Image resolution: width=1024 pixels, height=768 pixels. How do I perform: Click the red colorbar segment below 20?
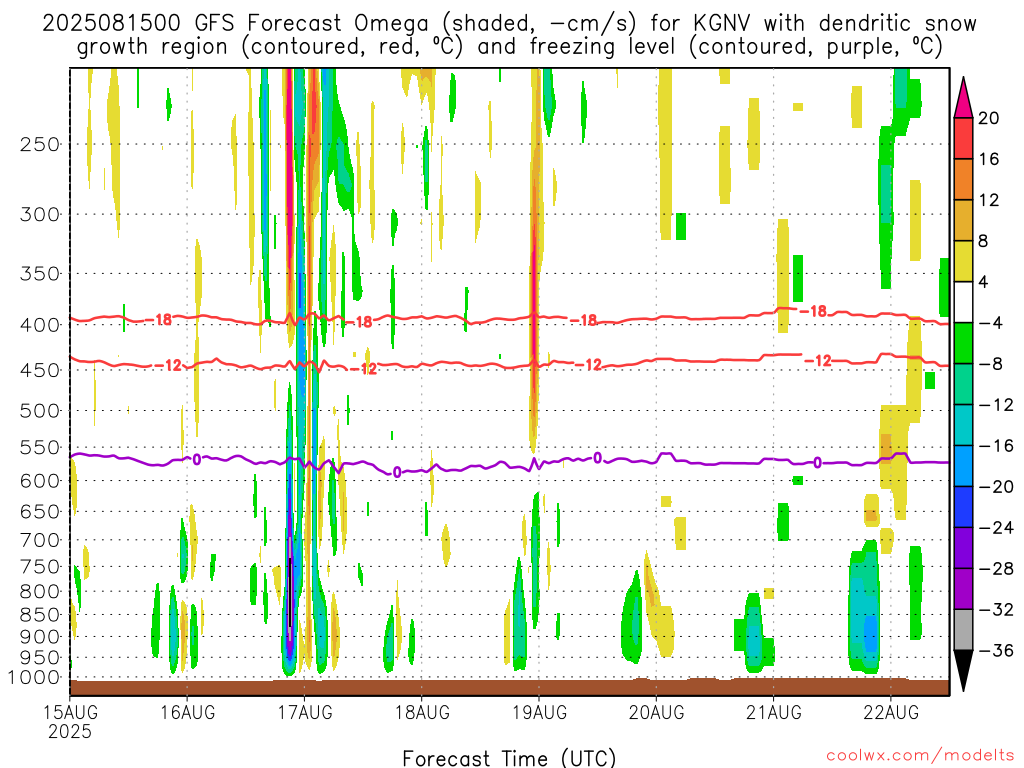point(963,138)
